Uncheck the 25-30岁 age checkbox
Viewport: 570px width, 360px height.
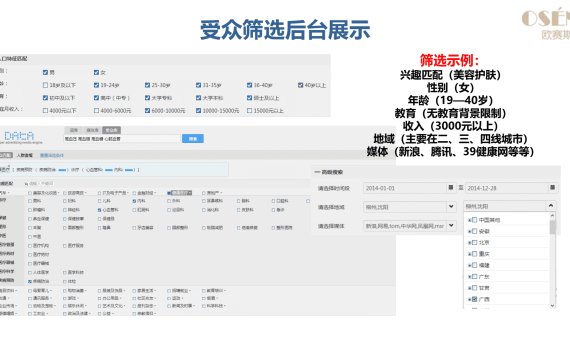[x=147, y=85]
